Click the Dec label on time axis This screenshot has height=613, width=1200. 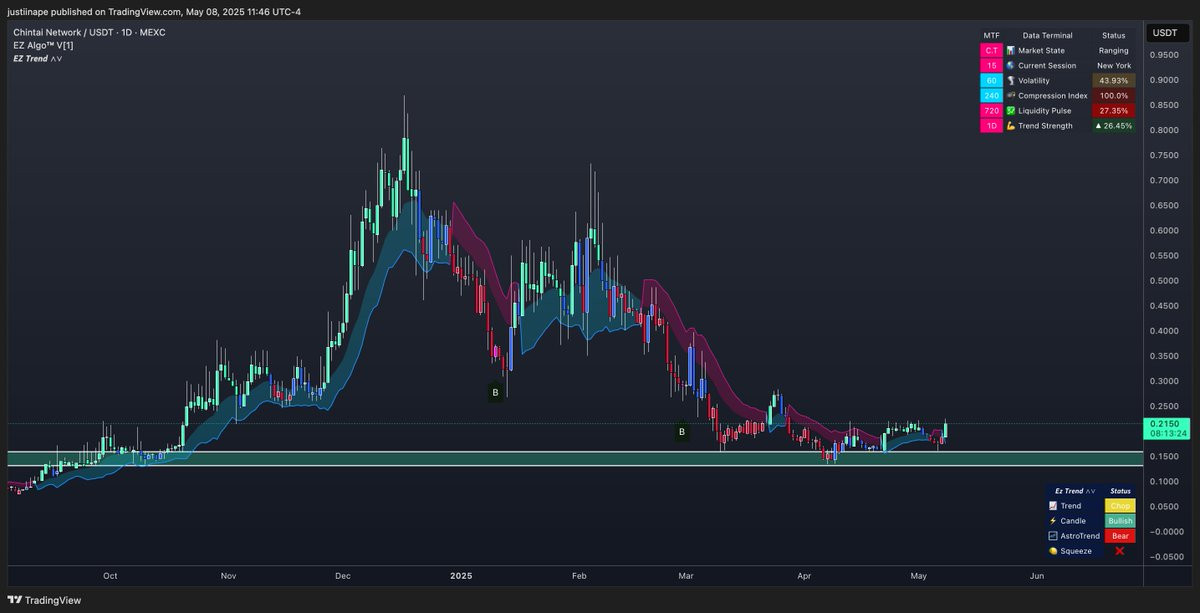(x=343, y=576)
